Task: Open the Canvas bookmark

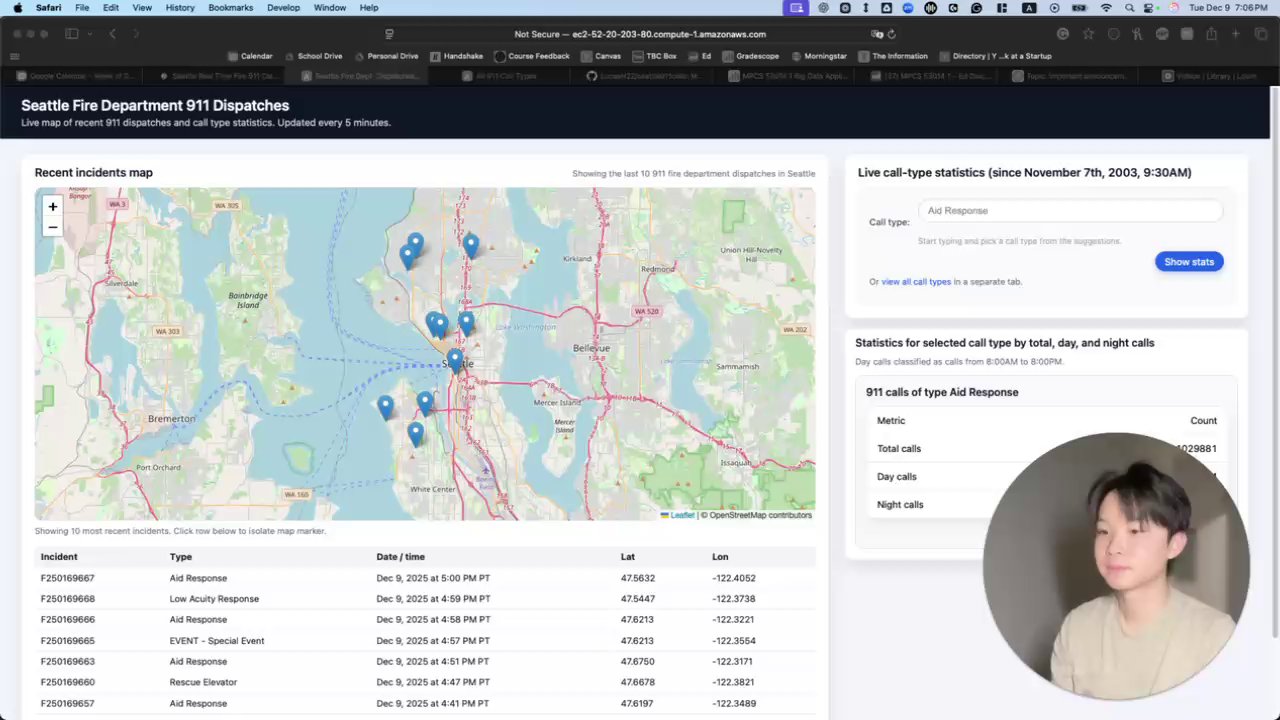Action: [601, 56]
